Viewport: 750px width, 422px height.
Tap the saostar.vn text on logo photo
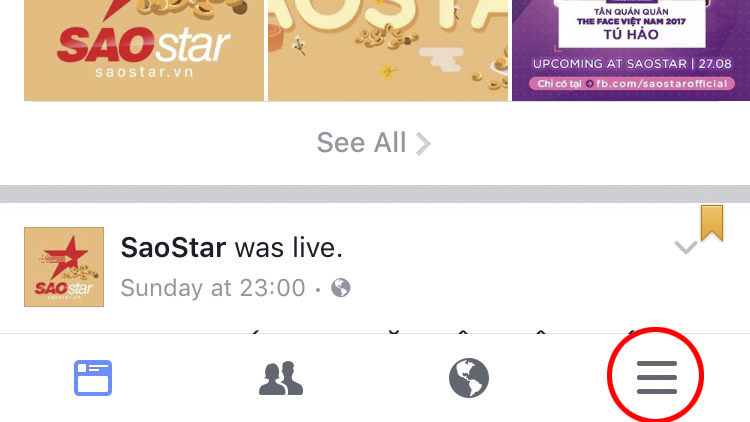point(144,72)
